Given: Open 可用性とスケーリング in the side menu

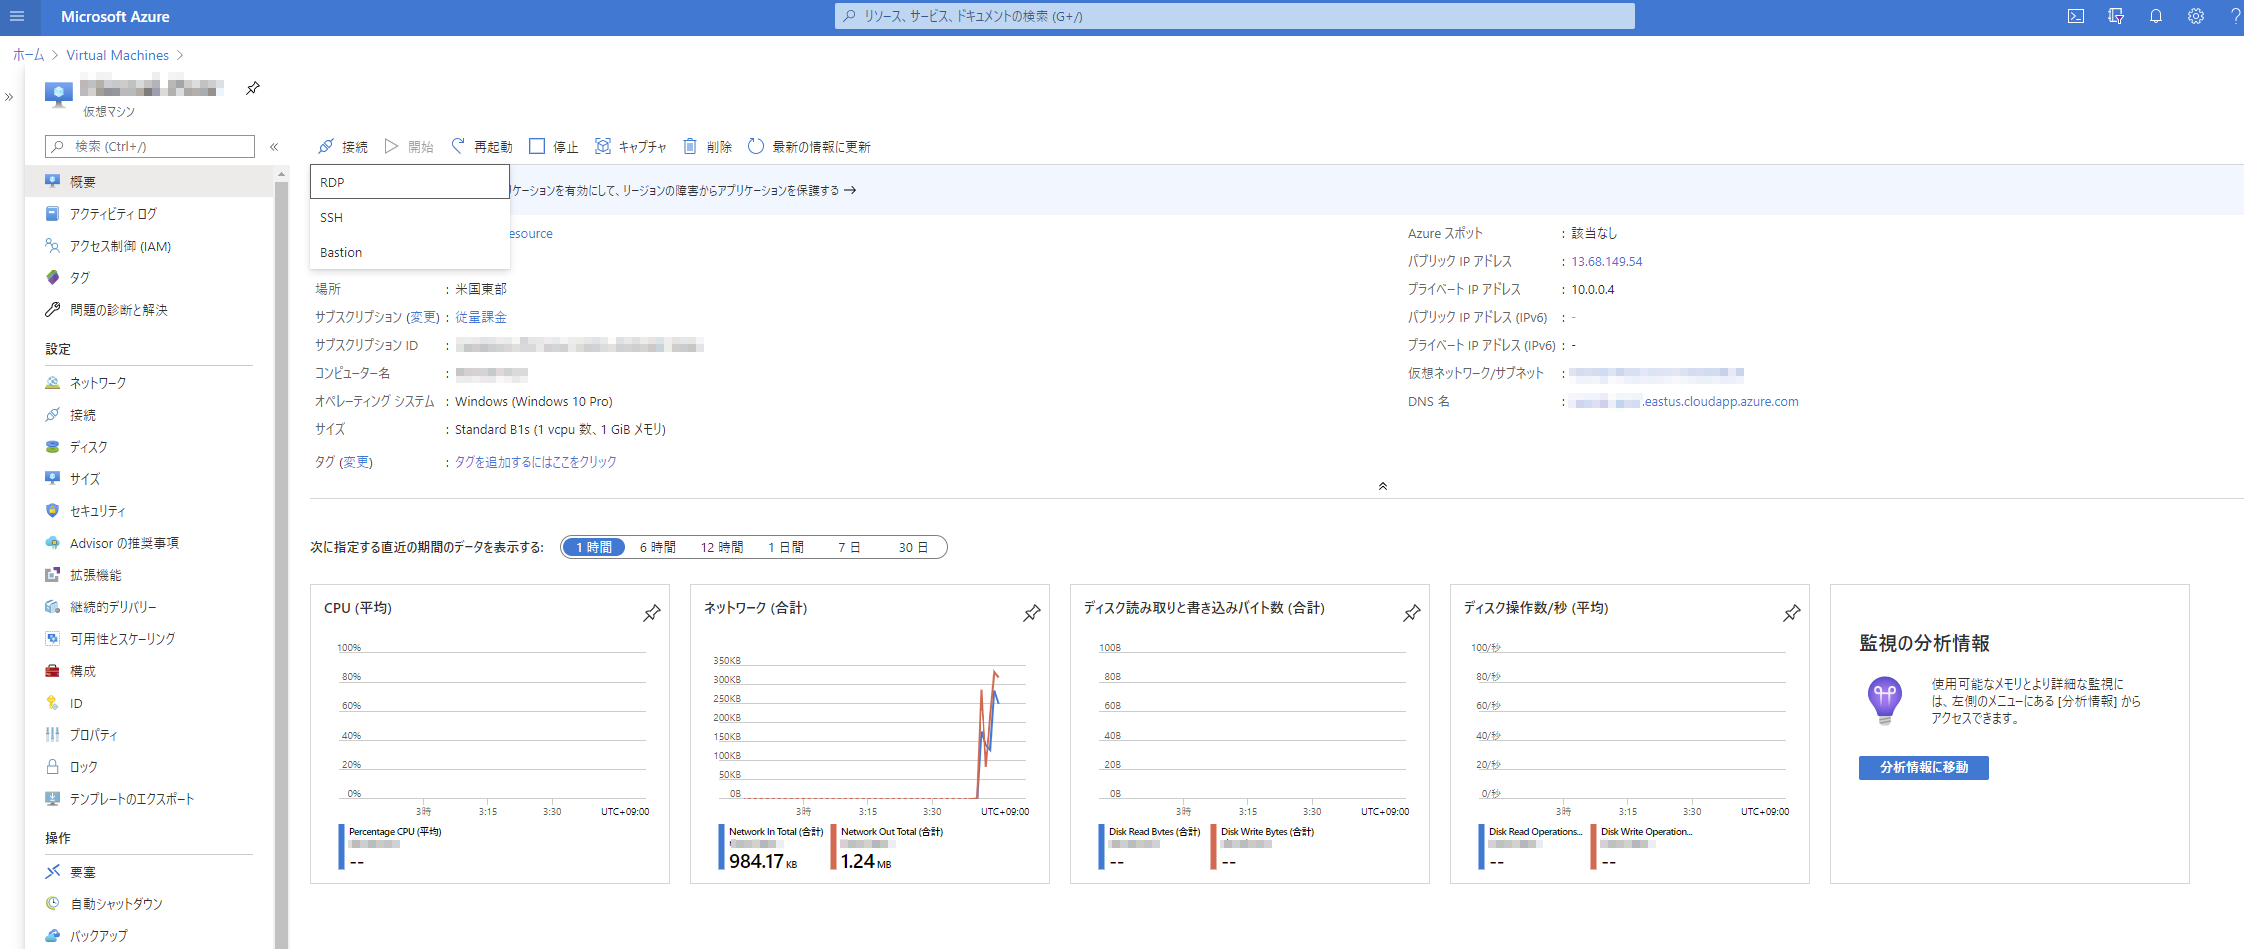Looking at the screenshot, I should [150, 639].
